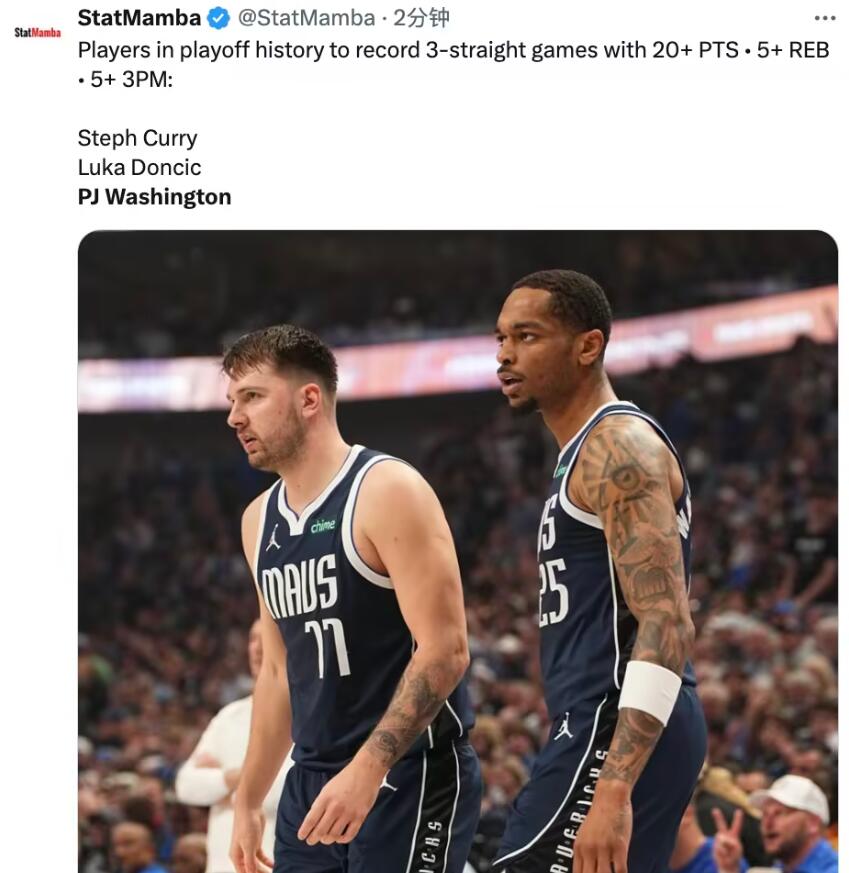849x873 pixels.
Task: Open the three-dot more options menu
Action: click(825, 18)
